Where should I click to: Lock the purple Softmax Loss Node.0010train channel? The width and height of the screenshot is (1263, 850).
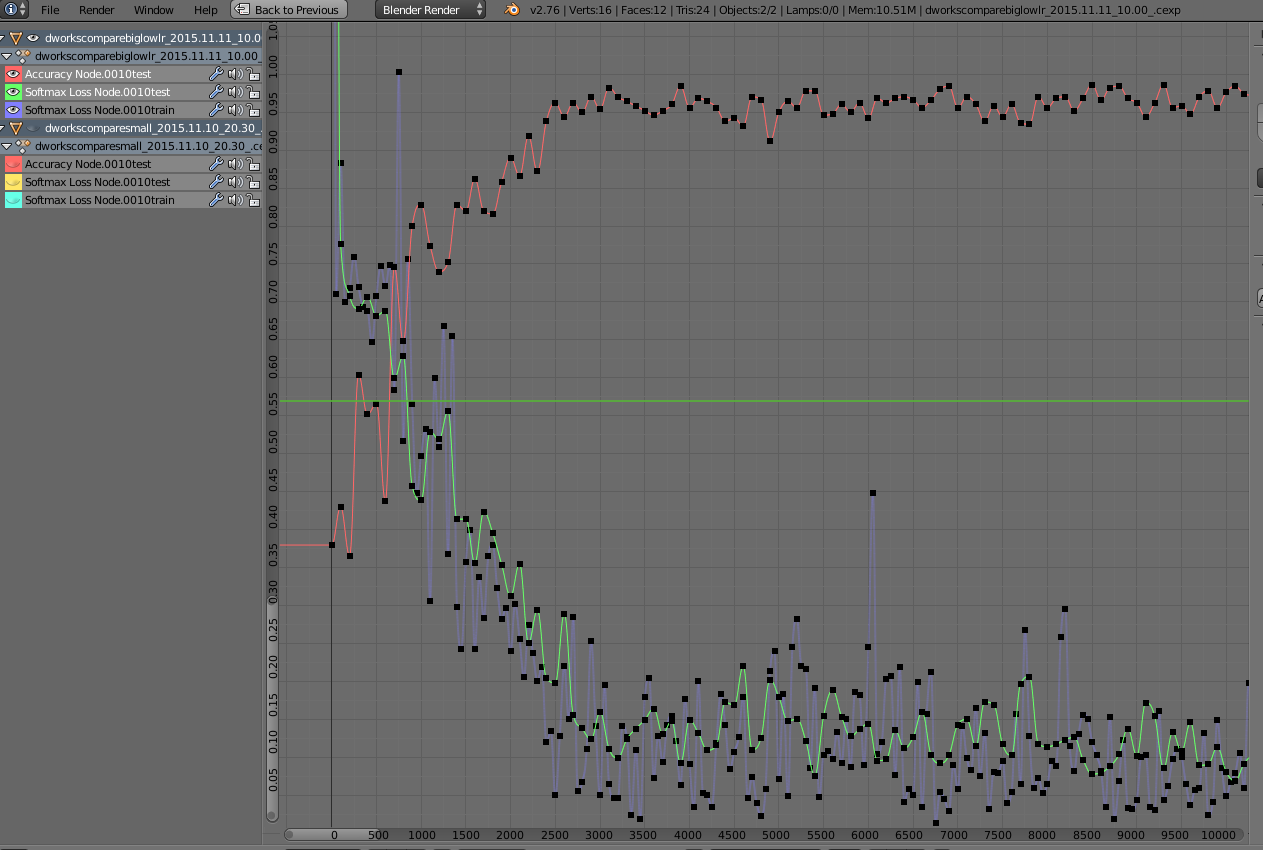point(253,110)
